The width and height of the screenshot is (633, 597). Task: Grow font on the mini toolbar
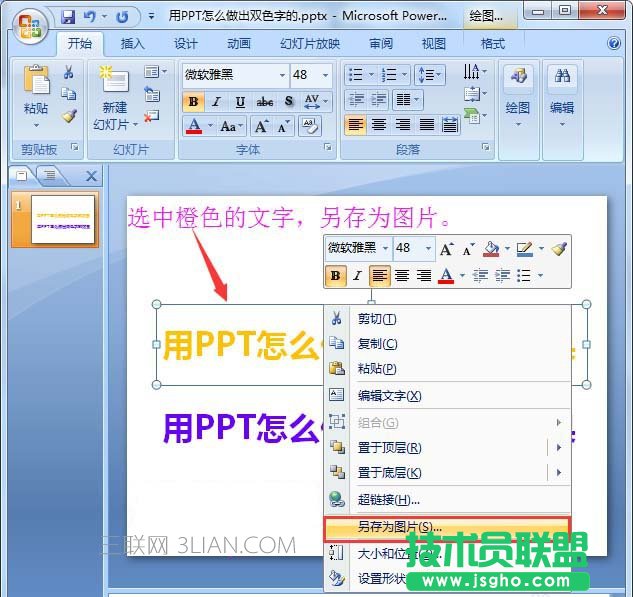pyautogui.click(x=446, y=249)
